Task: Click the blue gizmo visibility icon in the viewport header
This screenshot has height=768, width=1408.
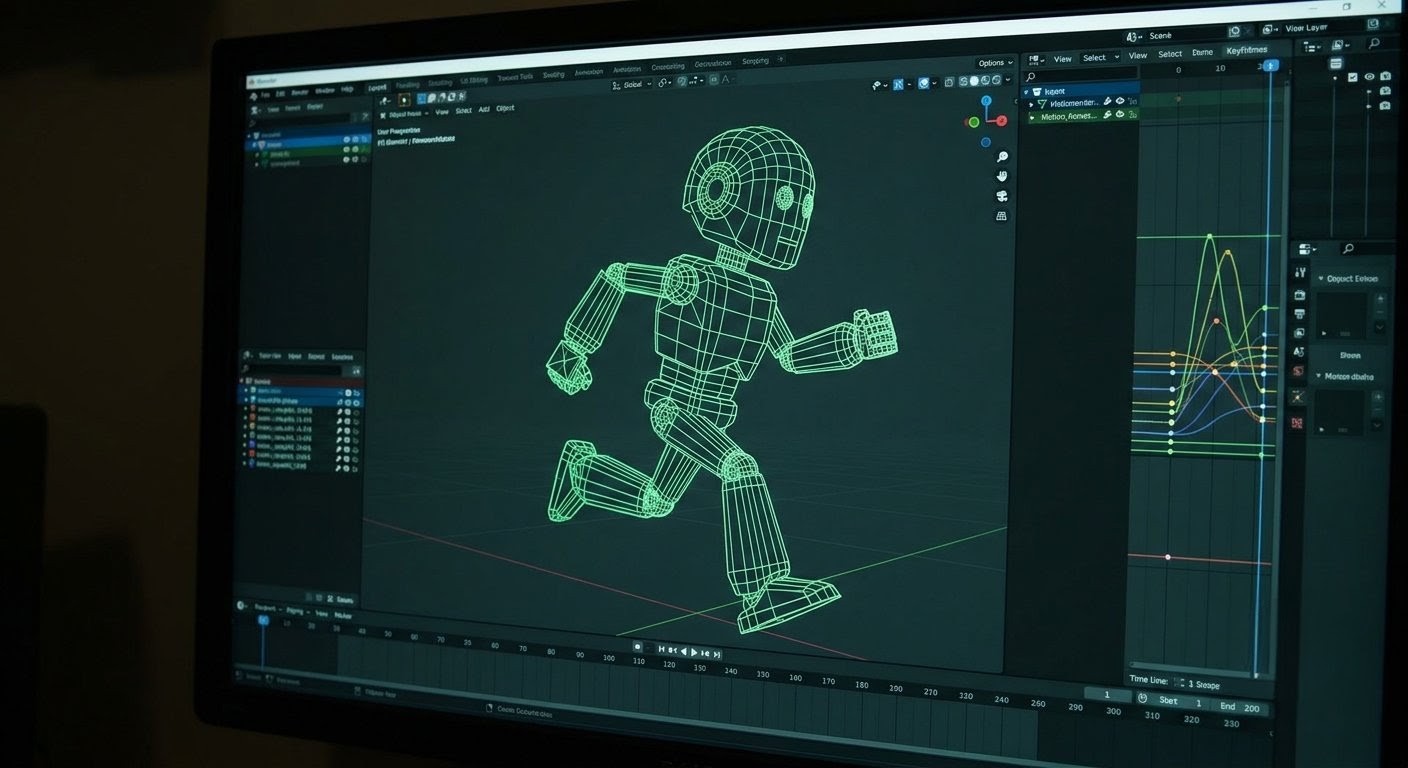Action: point(898,84)
